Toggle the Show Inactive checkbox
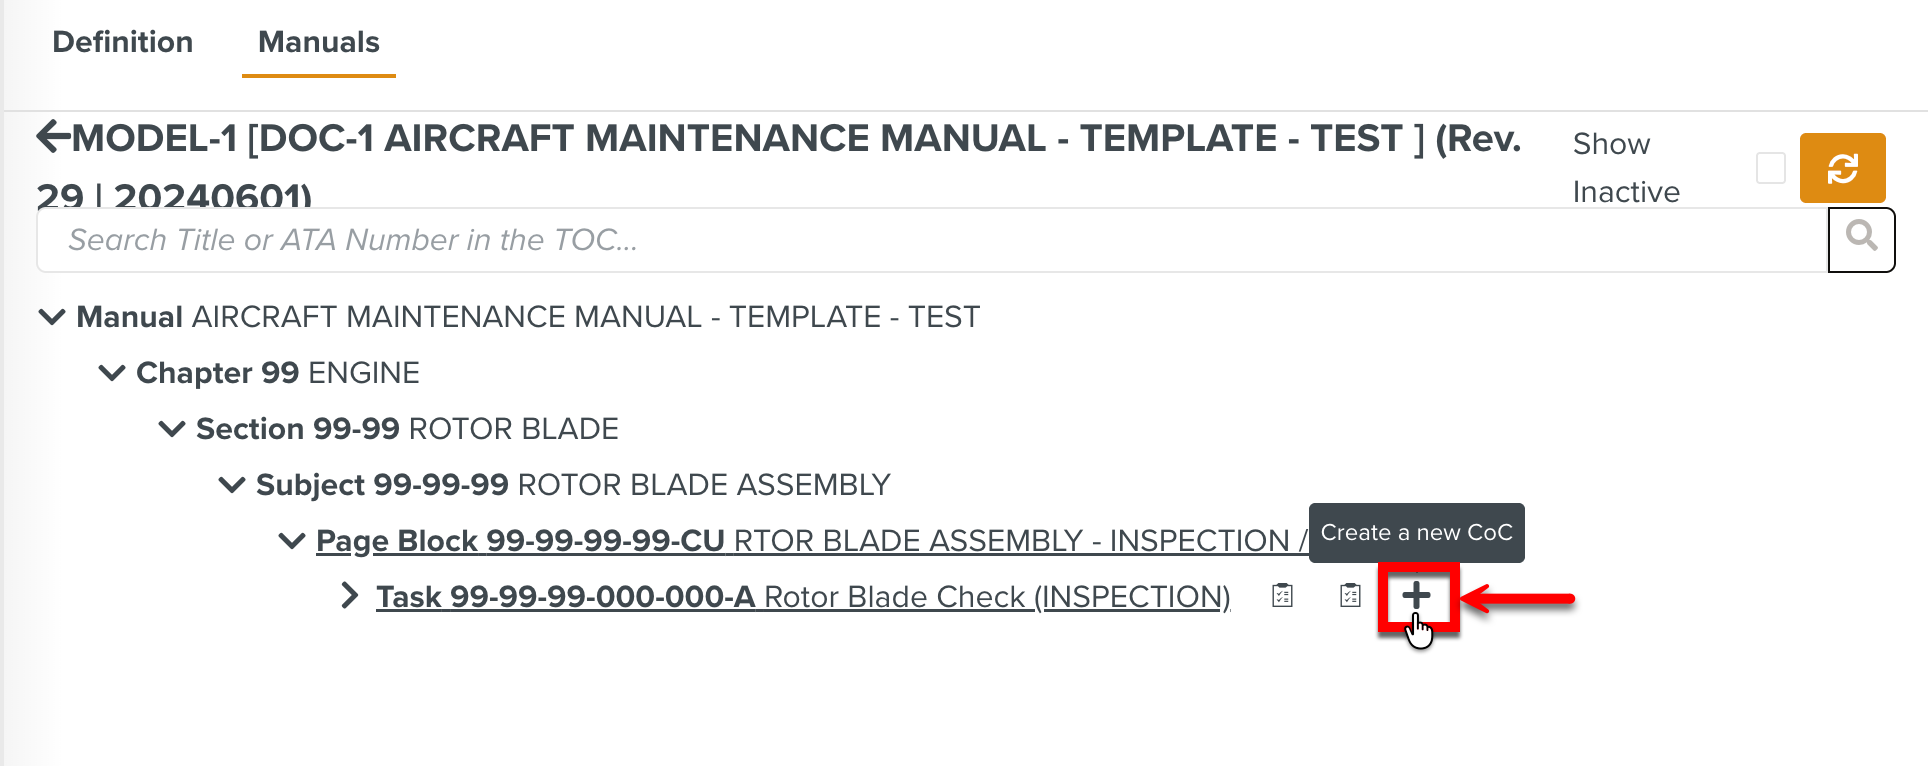The width and height of the screenshot is (1930, 766). pos(1770,168)
